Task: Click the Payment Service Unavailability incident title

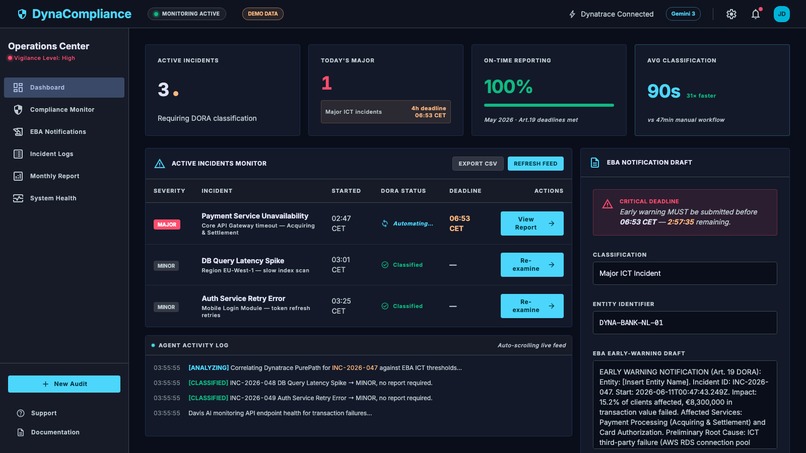Action: coord(255,216)
